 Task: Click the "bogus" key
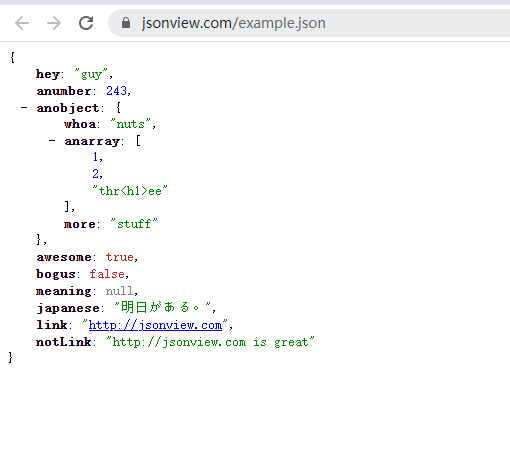(x=56, y=274)
